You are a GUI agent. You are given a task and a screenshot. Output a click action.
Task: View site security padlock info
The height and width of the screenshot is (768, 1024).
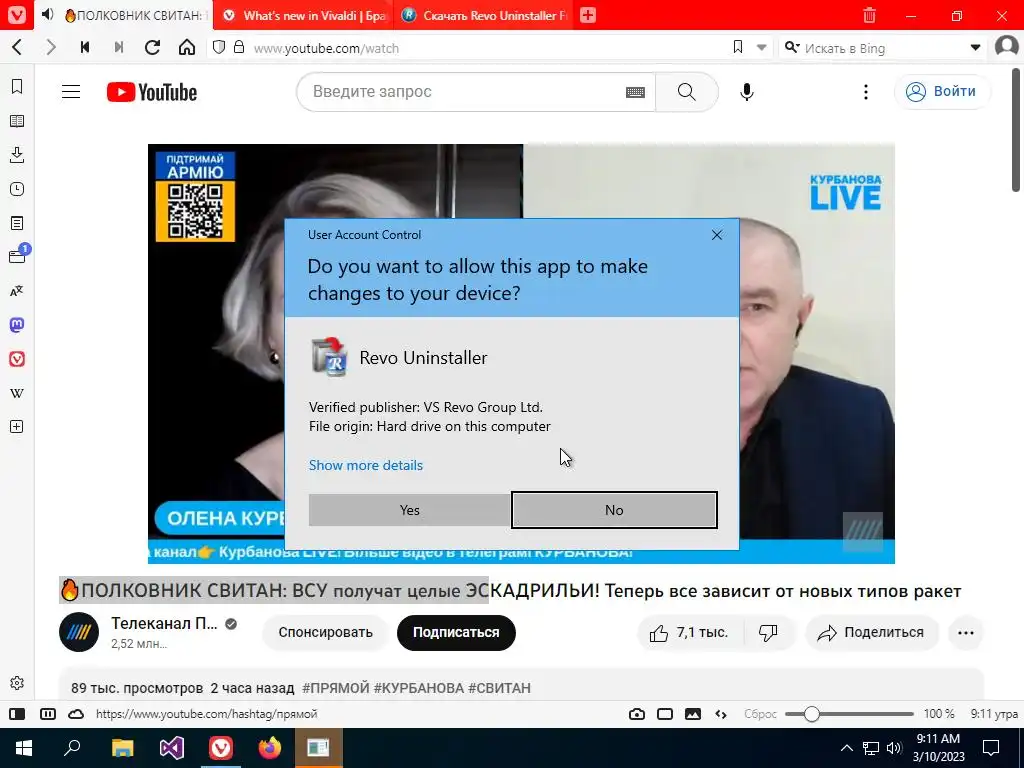click(239, 48)
